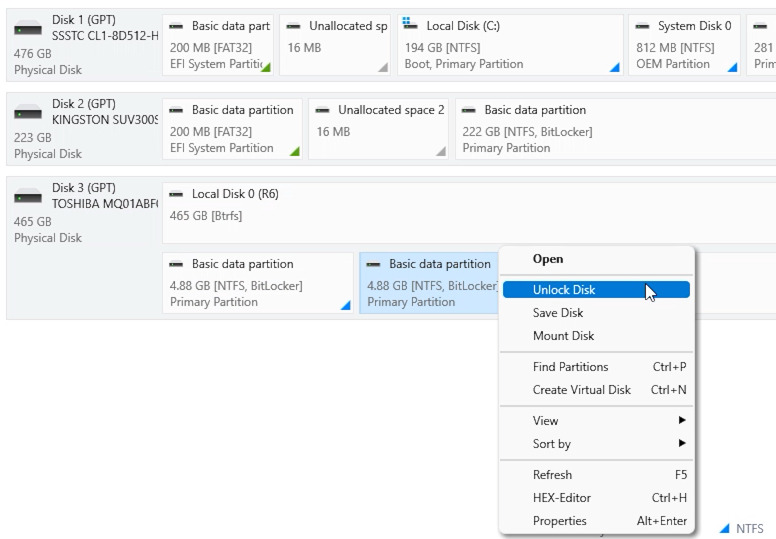Viewport: 776px width, 539px height.
Task: Click Disk 2 KINGSTON drive icon
Action: click(28, 113)
